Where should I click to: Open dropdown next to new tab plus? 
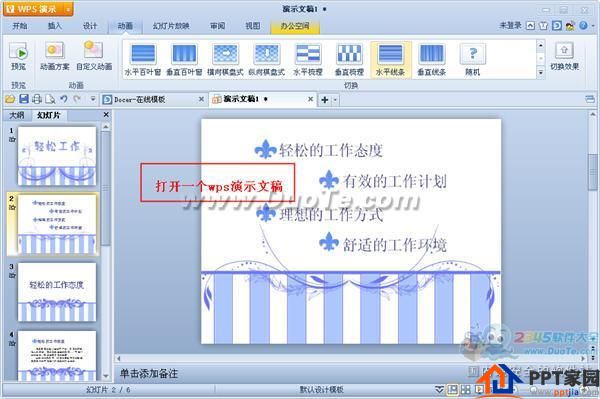point(335,100)
